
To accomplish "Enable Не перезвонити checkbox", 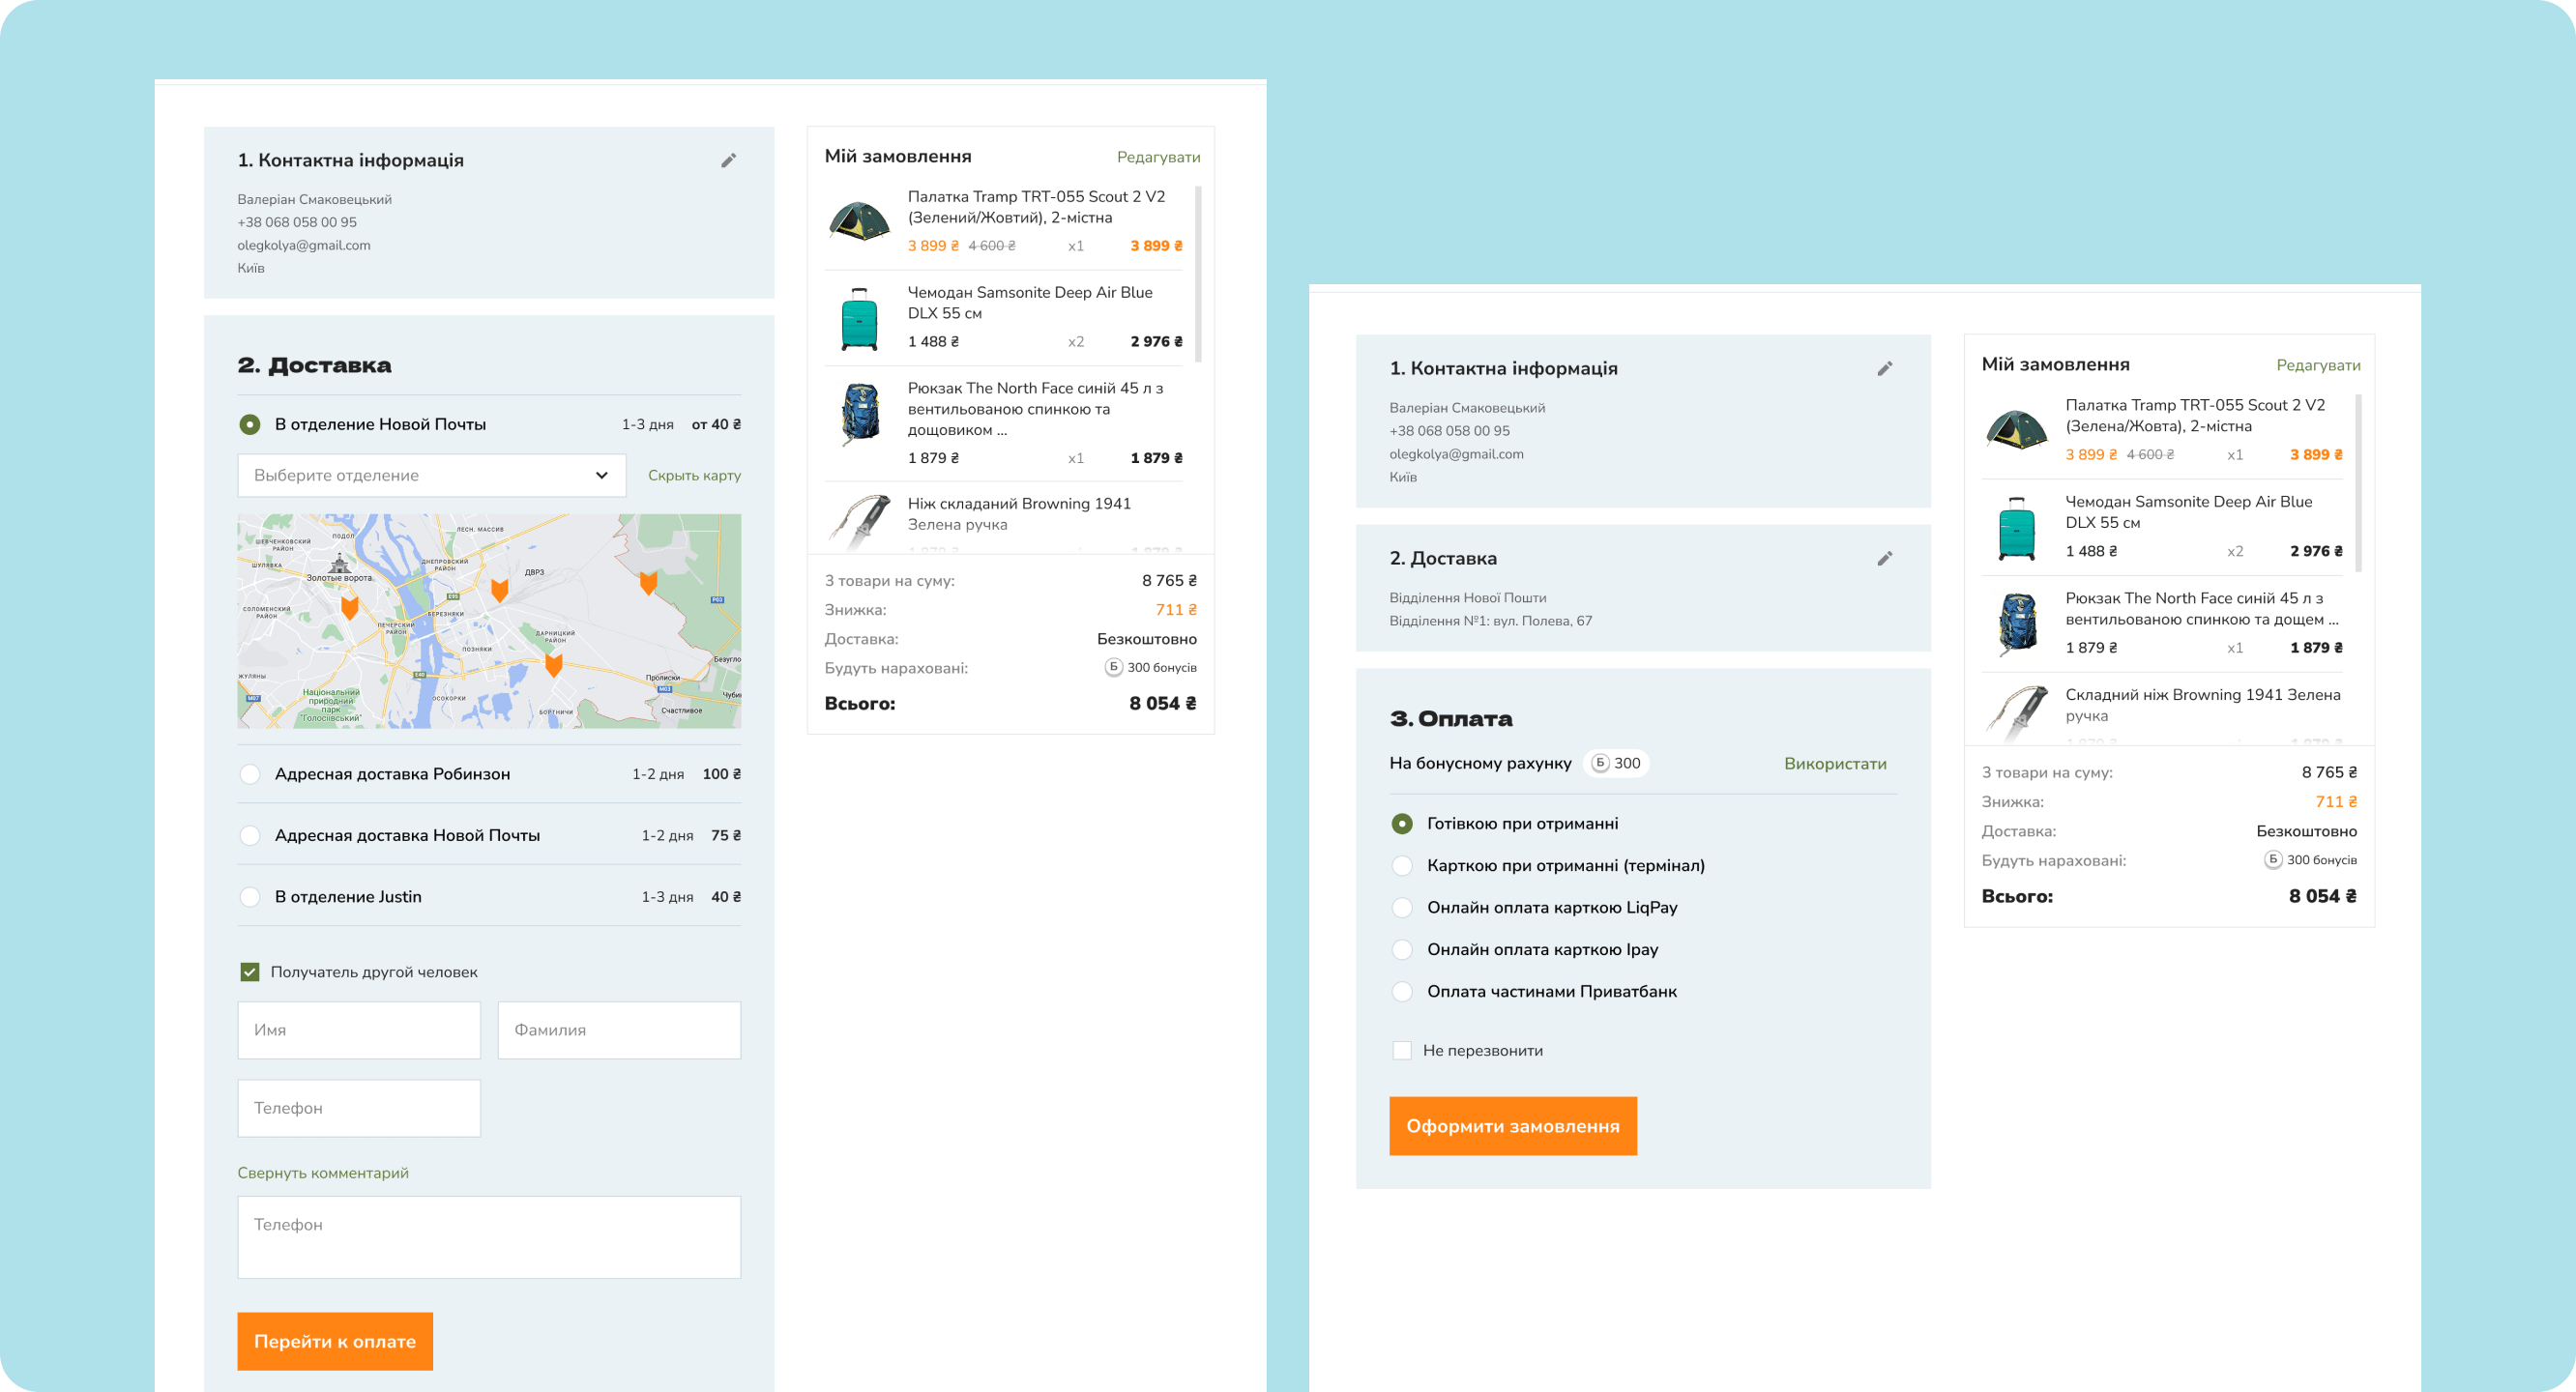I will point(1402,1050).
